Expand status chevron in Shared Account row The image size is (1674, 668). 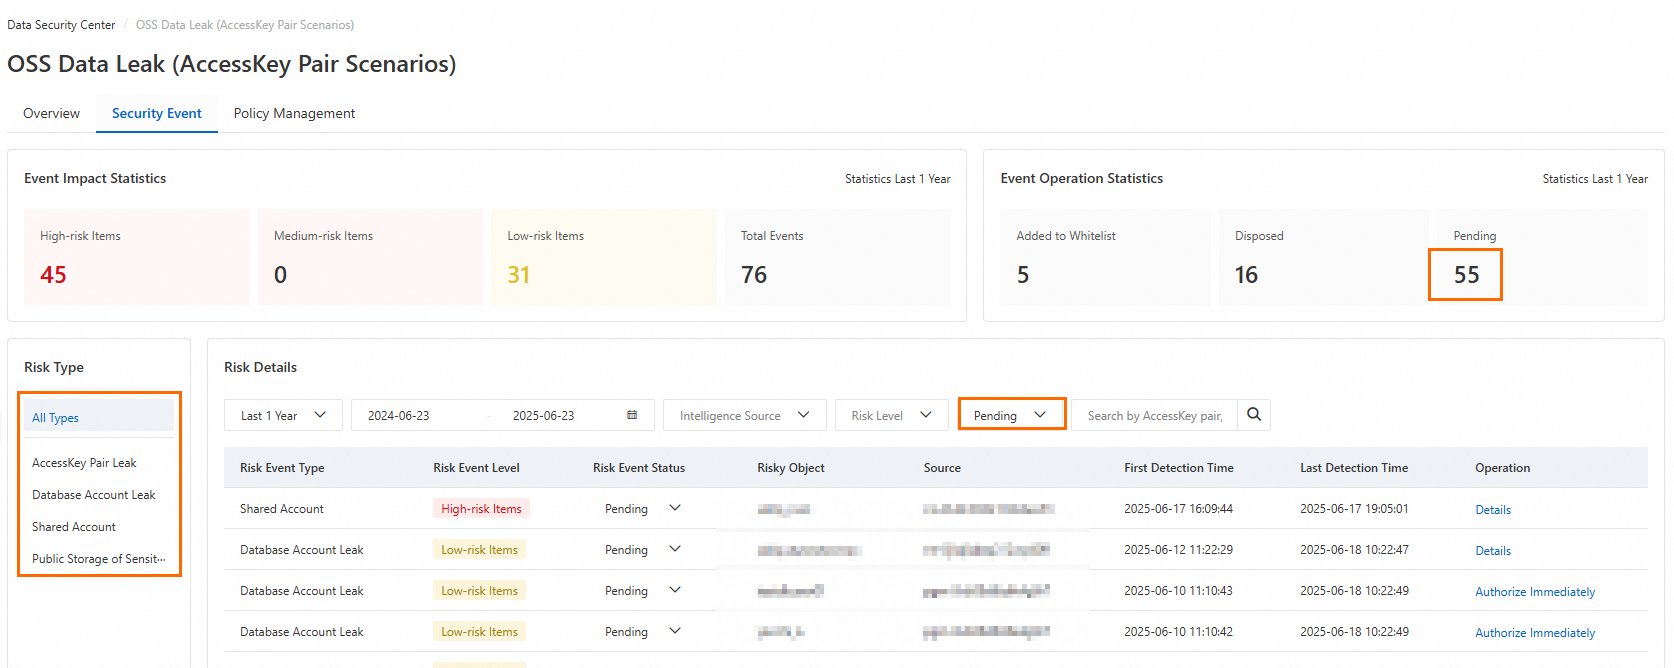[675, 508]
